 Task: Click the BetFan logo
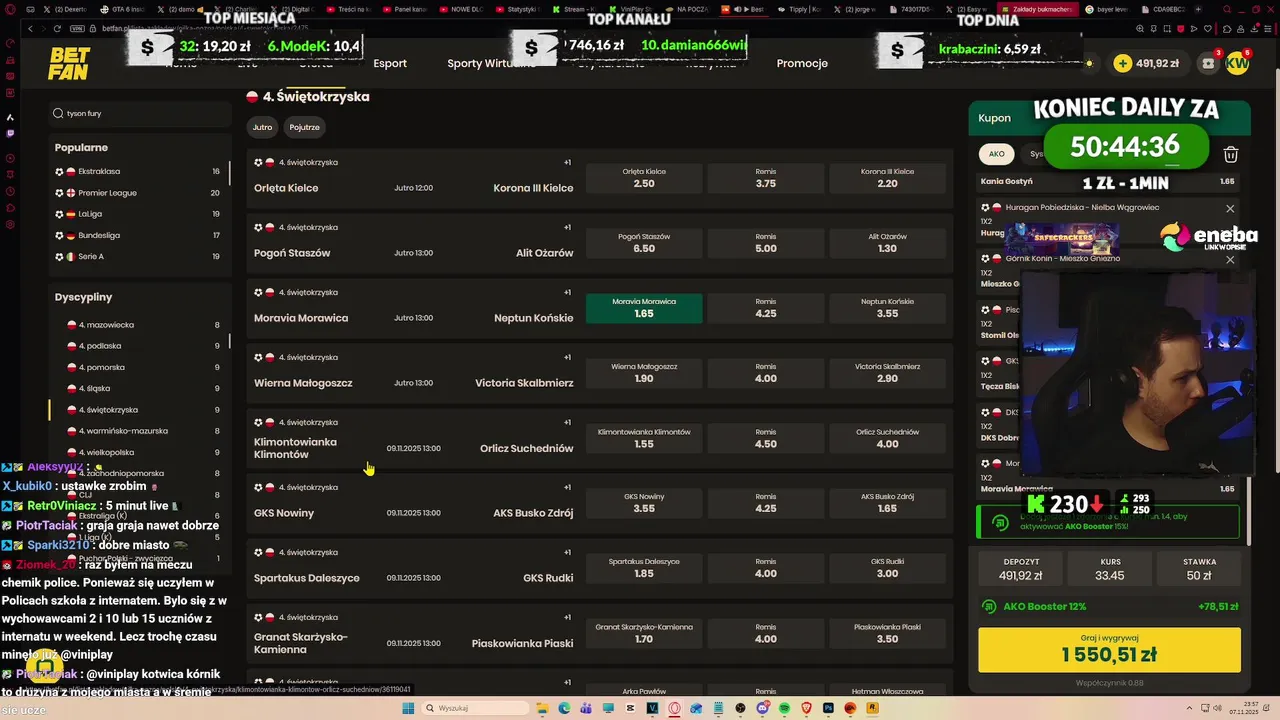click(x=69, y=63)
